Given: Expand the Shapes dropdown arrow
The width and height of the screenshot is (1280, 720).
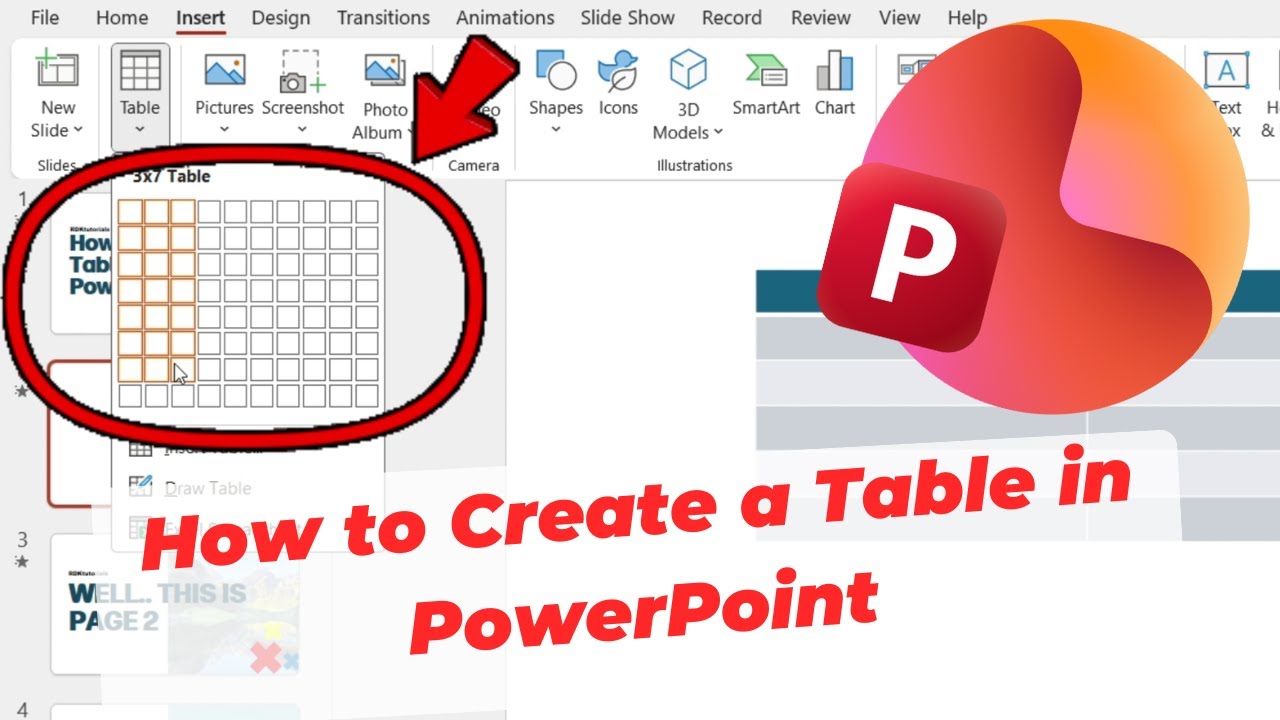Looking at the screenshot, I should 556,129.
